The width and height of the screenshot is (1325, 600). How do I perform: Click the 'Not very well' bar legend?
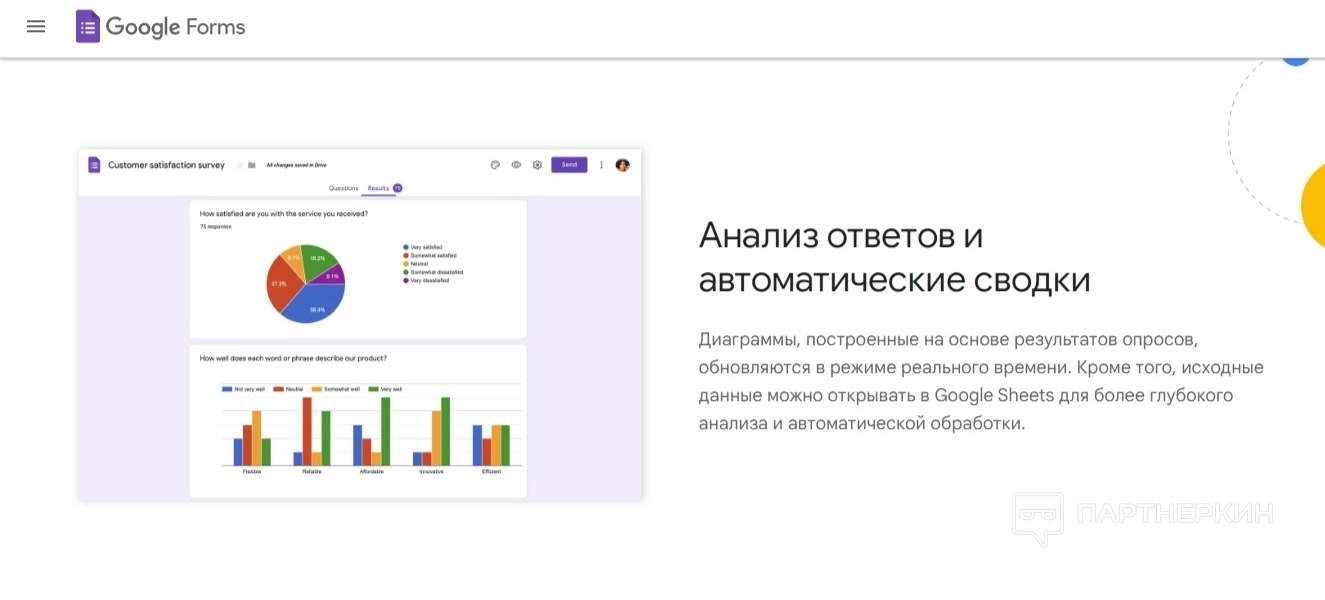pos(243,389)
